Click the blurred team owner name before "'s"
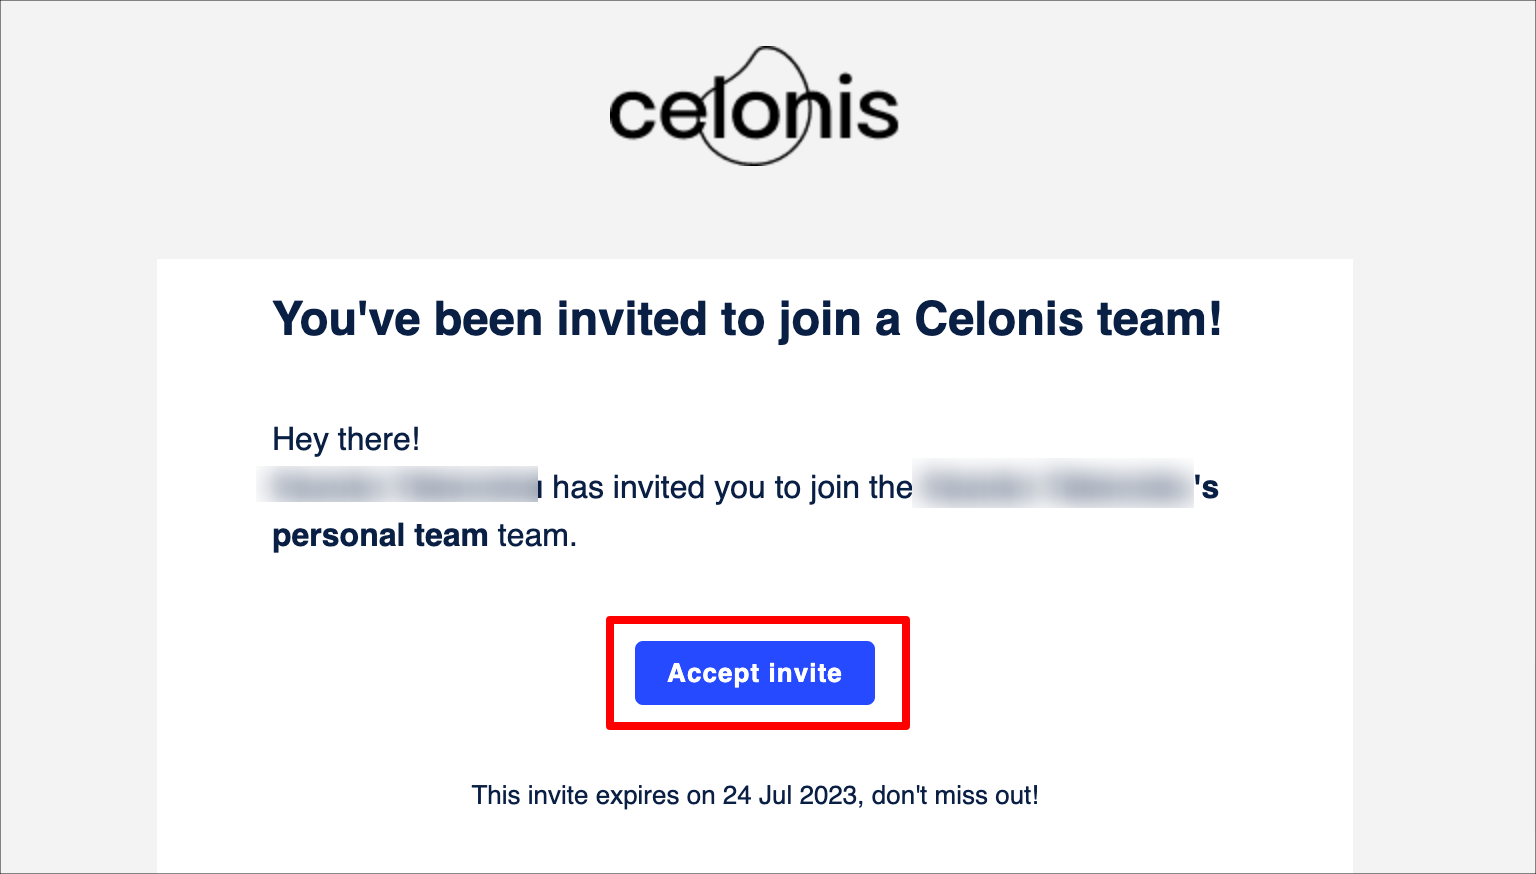Image resolution: width=1536 pixels, height=874 pixels. coord(1053,486)
